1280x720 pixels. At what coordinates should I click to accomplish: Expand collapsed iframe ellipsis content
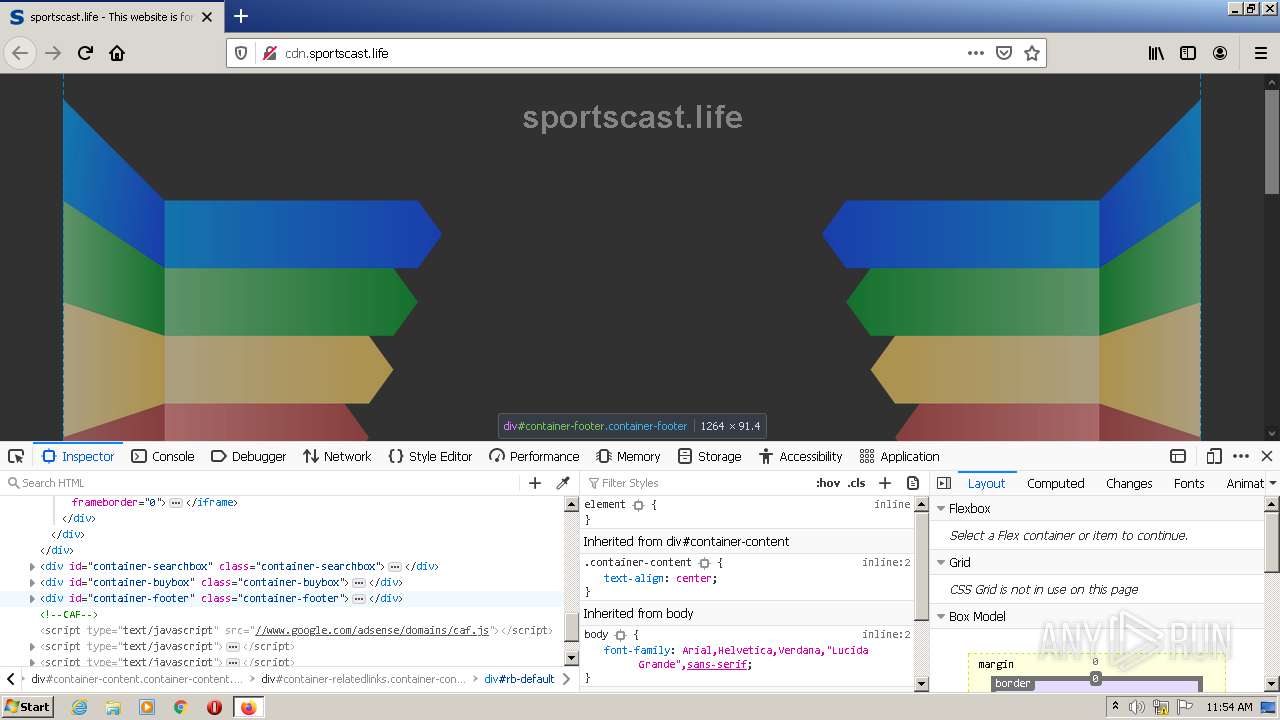coord(176,503)
